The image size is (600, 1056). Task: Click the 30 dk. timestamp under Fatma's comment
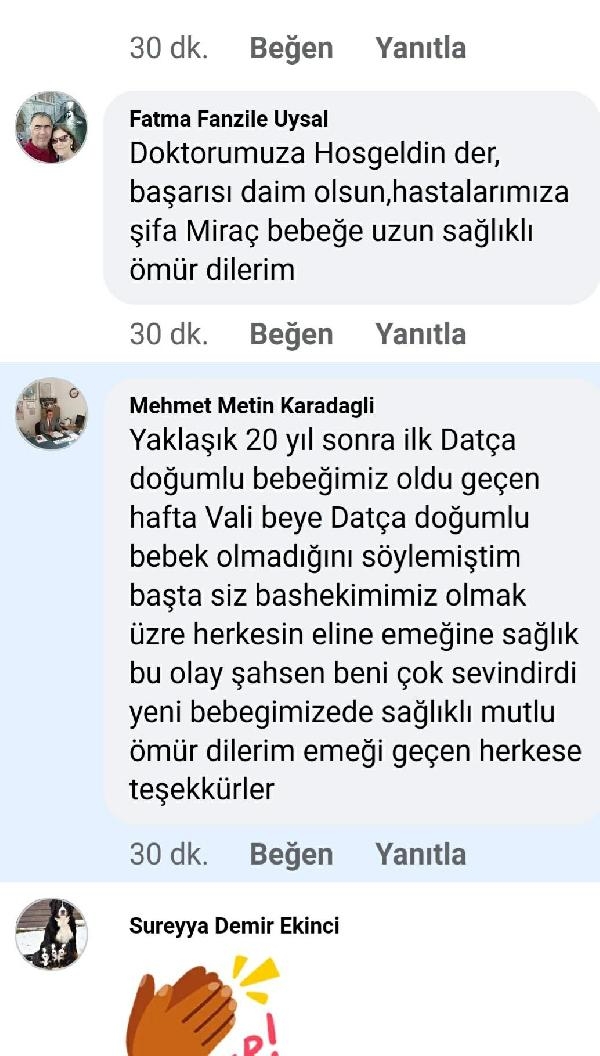click(x=168, y=334)
